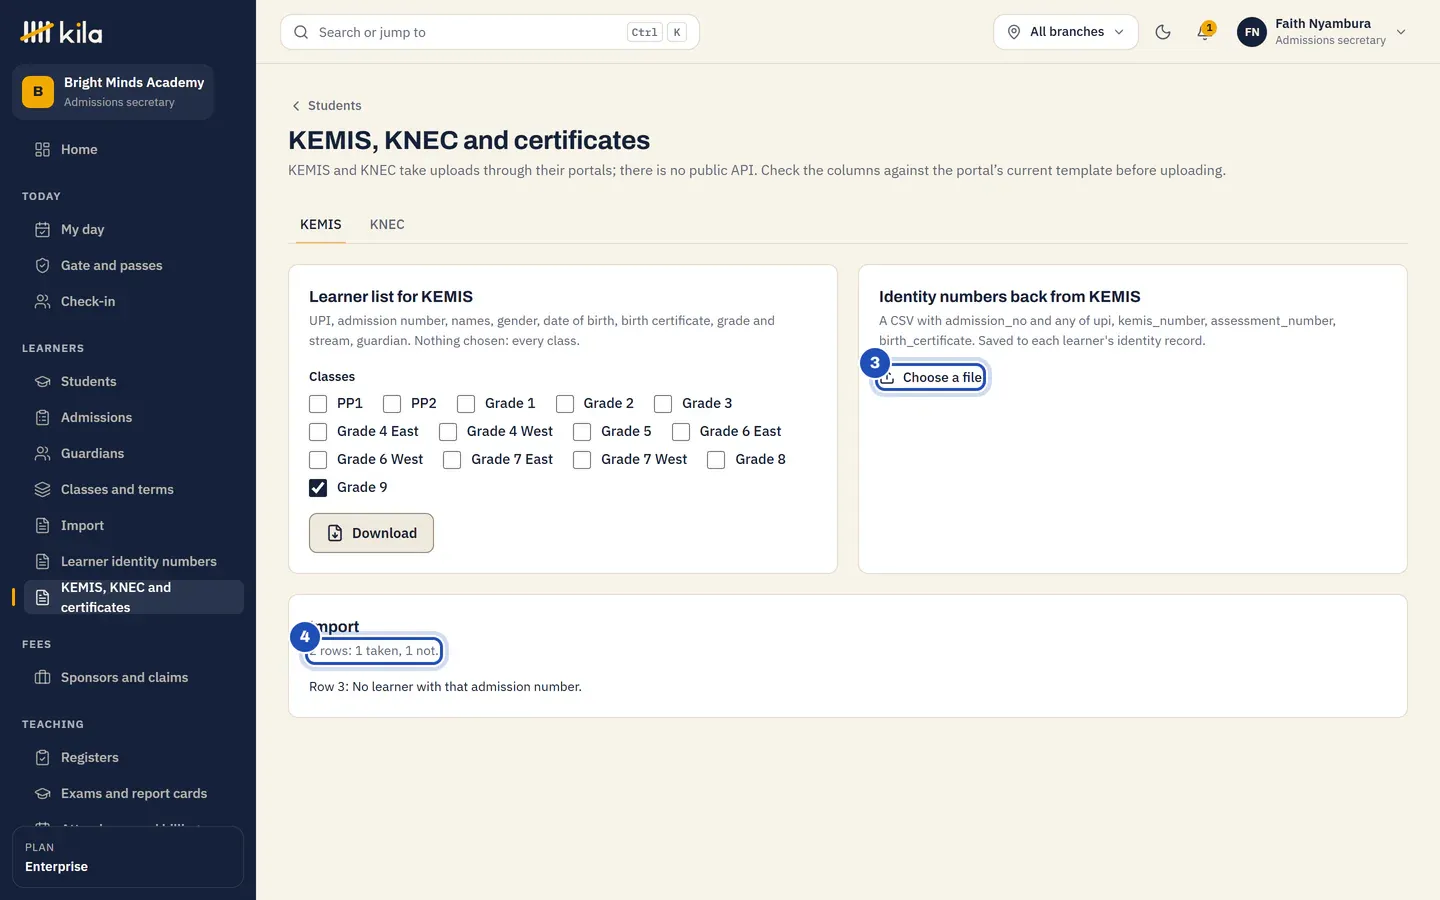This screenshot has width=1440, height=900.
Task: Open Sponsors and claims in the sidebar
Action: click(133, 677)
